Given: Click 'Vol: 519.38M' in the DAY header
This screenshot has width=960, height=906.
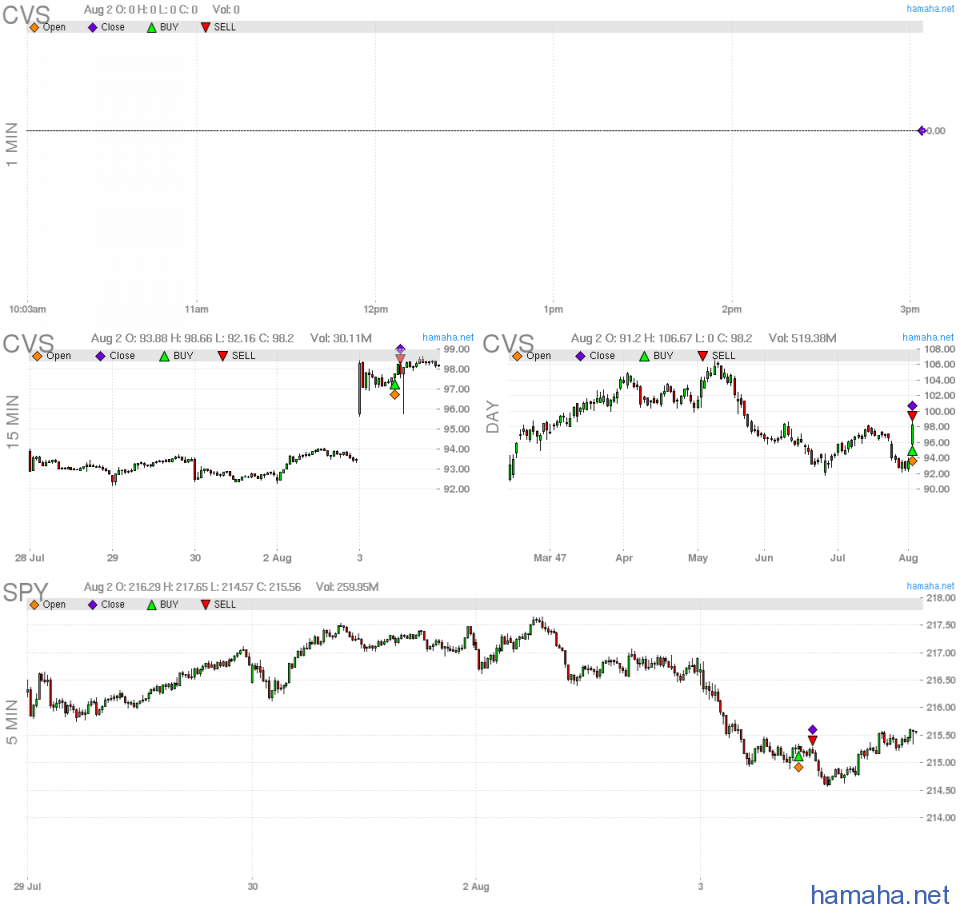Looking at the screenshot, I should (803, 339).
